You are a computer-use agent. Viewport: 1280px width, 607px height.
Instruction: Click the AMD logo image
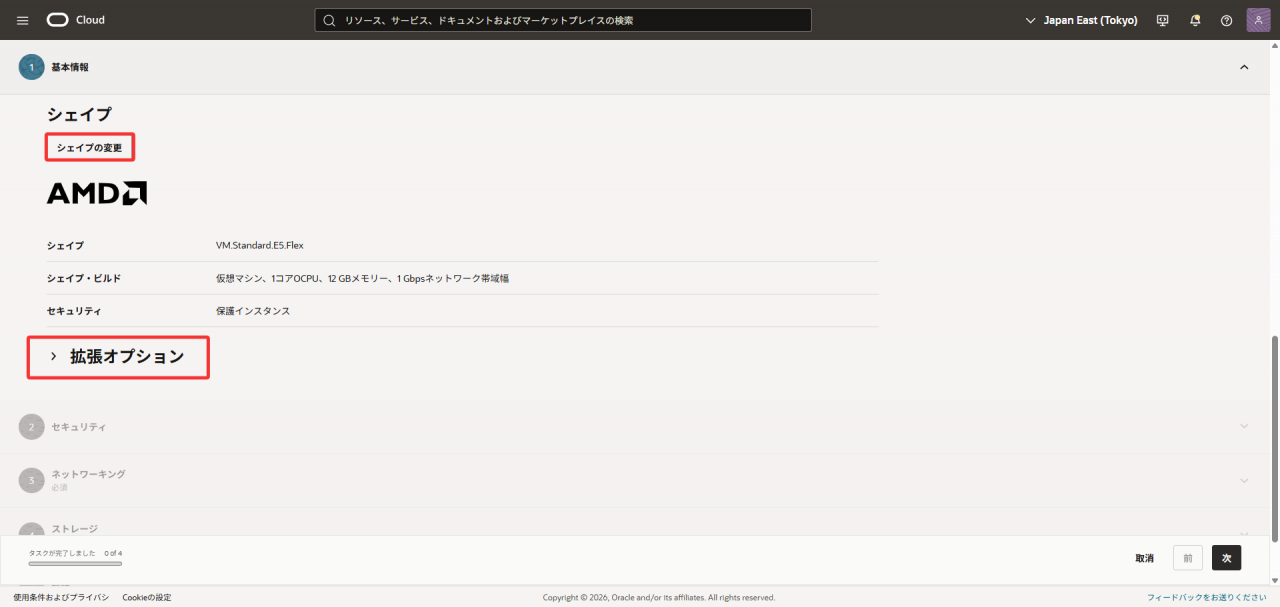coord(97,193)
